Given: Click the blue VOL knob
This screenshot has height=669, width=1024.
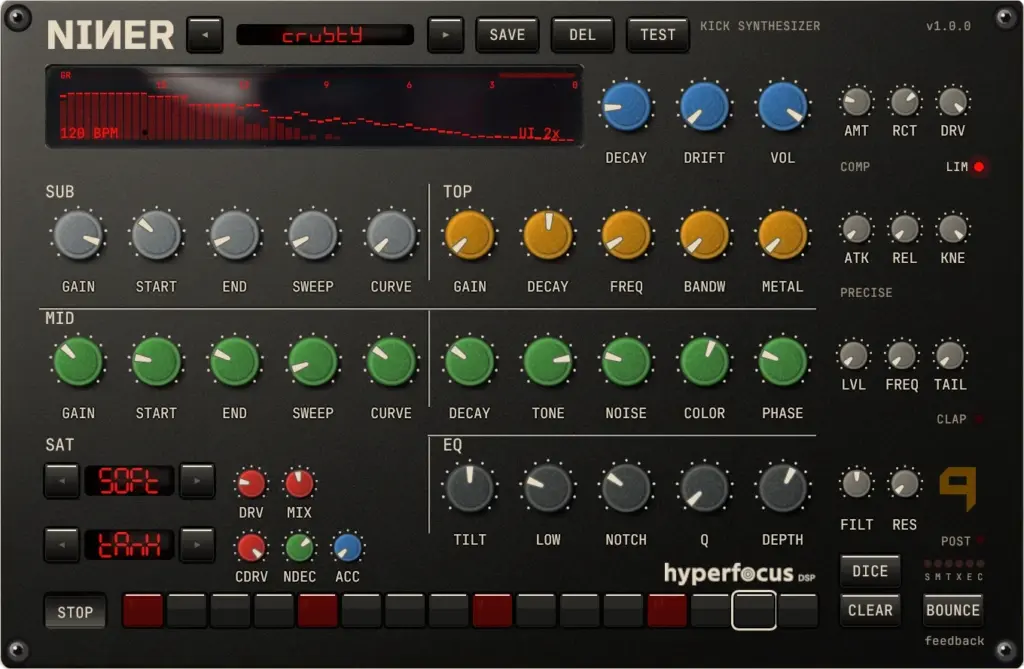Looking at the screenshot, I should [782, 106].
